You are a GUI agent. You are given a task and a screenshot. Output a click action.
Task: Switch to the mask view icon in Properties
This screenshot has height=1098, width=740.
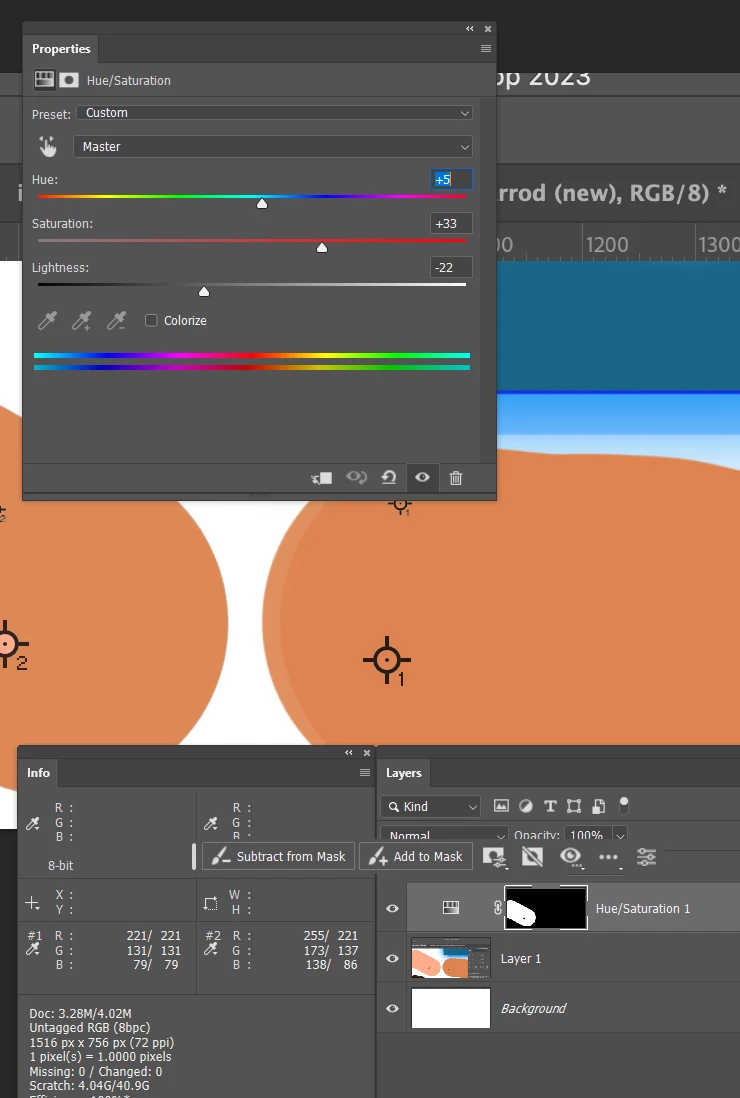tap(69, 80)
